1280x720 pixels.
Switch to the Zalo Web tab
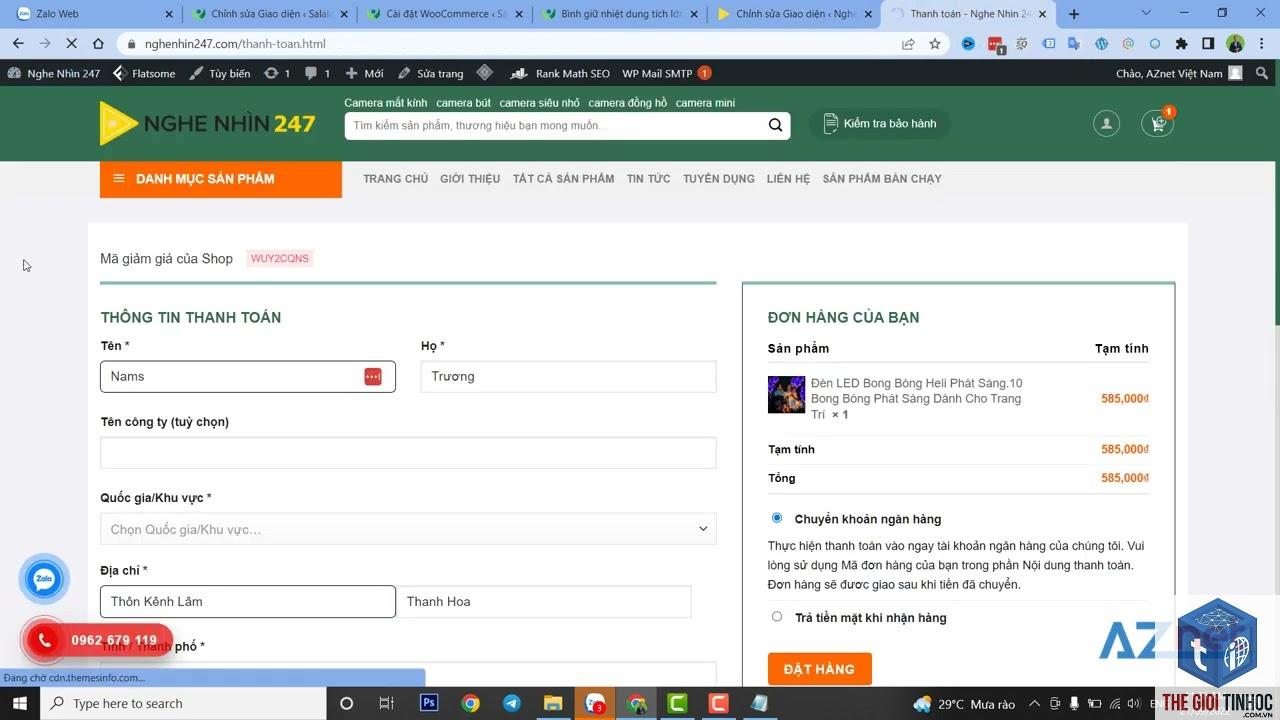(x=92, y=14)
